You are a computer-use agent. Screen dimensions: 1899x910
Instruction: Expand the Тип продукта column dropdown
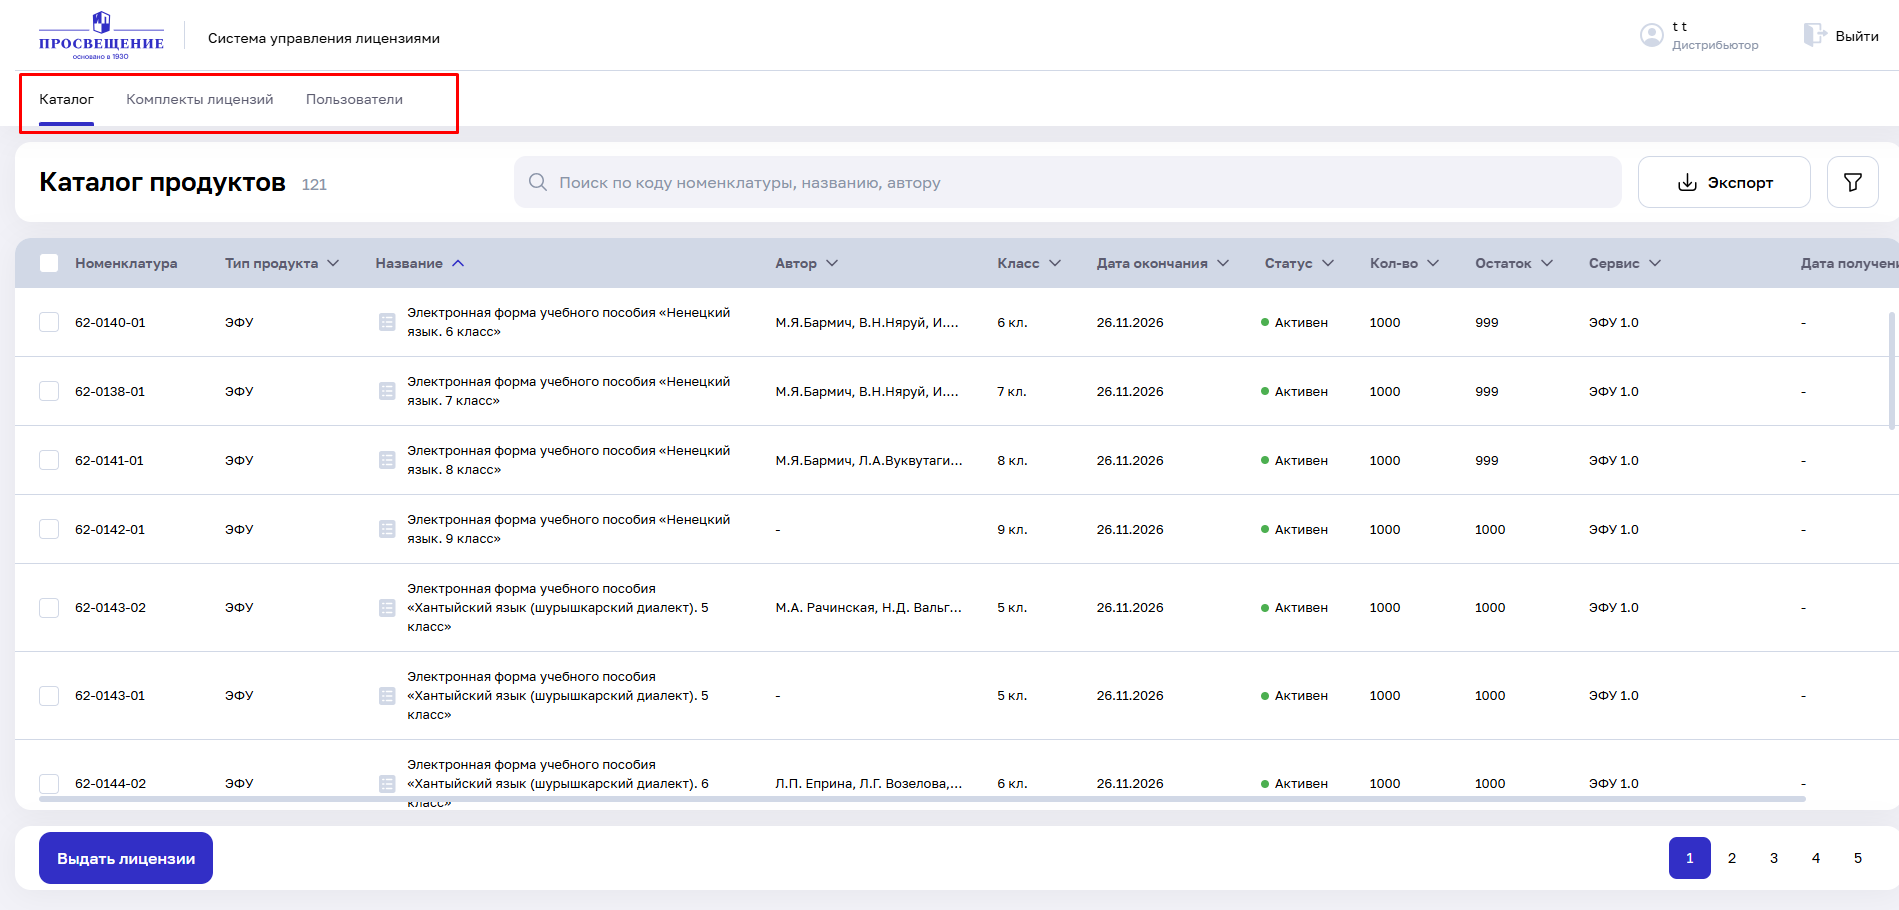coord(333,263)
